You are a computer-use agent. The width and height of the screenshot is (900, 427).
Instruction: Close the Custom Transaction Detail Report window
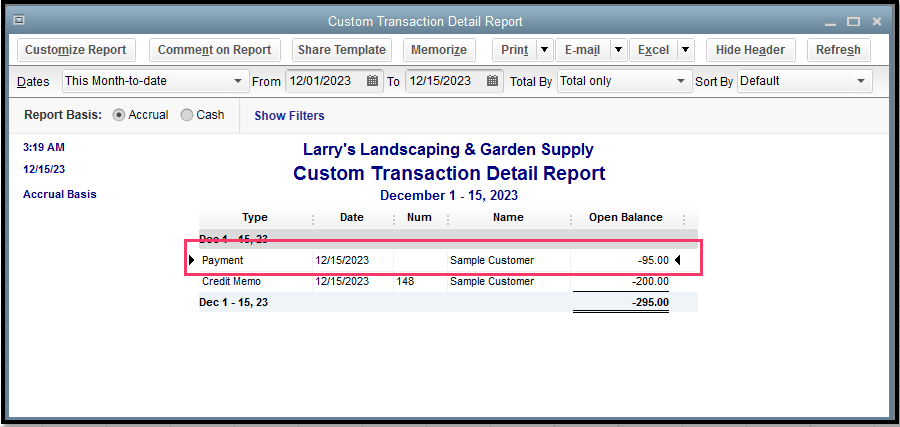pos(876,22)
